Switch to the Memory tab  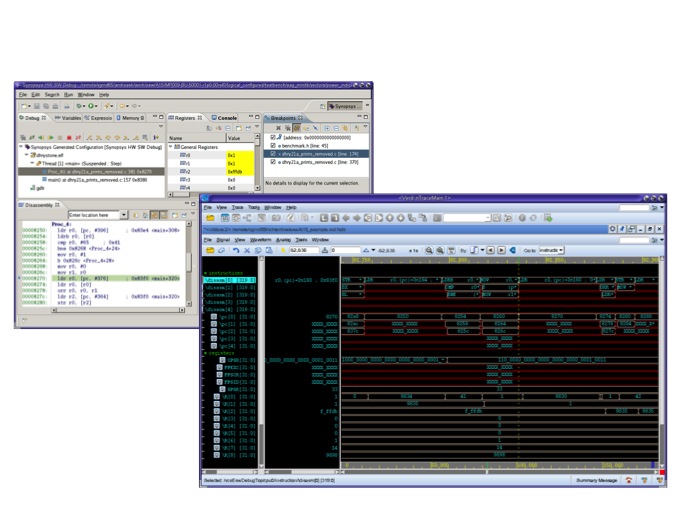point(130,118)
